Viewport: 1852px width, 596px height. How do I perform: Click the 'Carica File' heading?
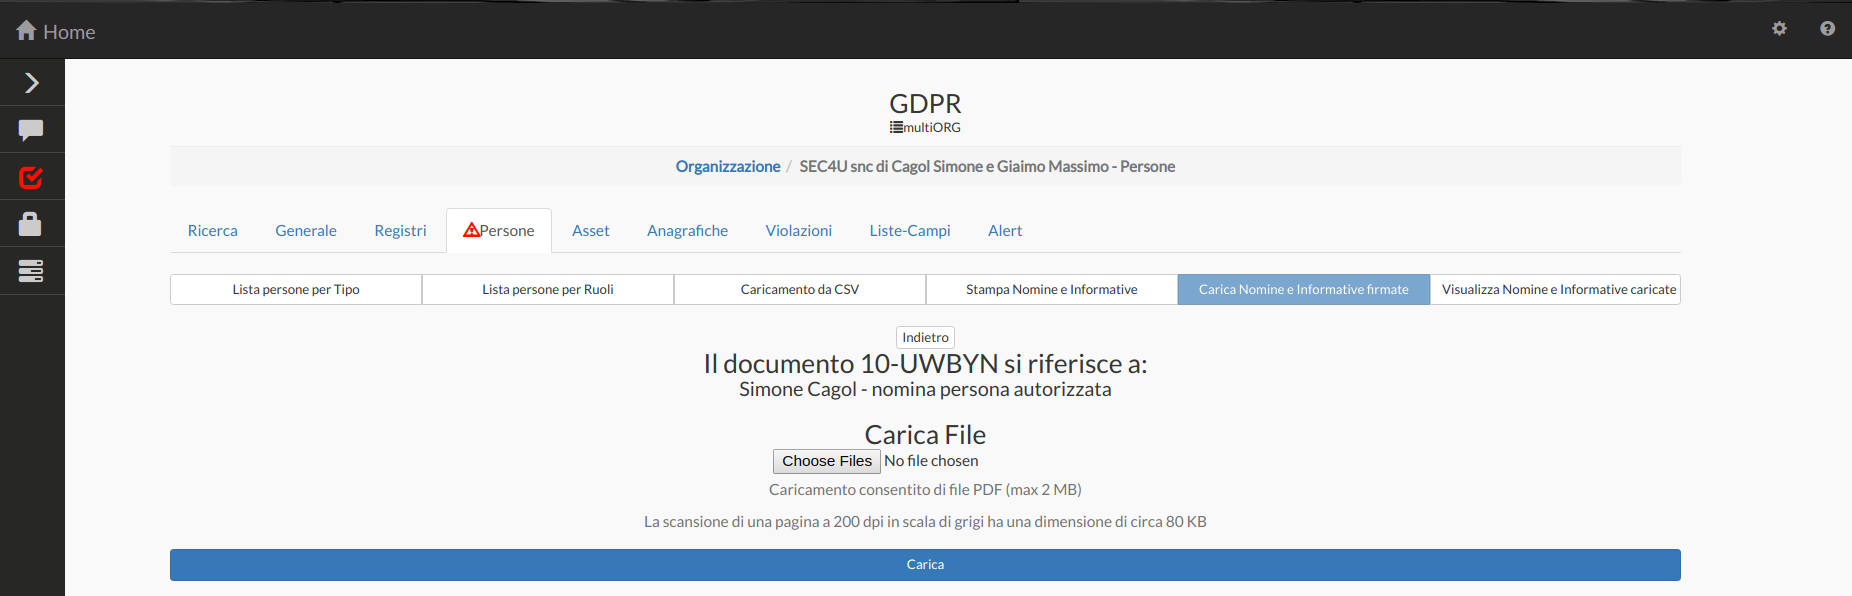(925, 435)
